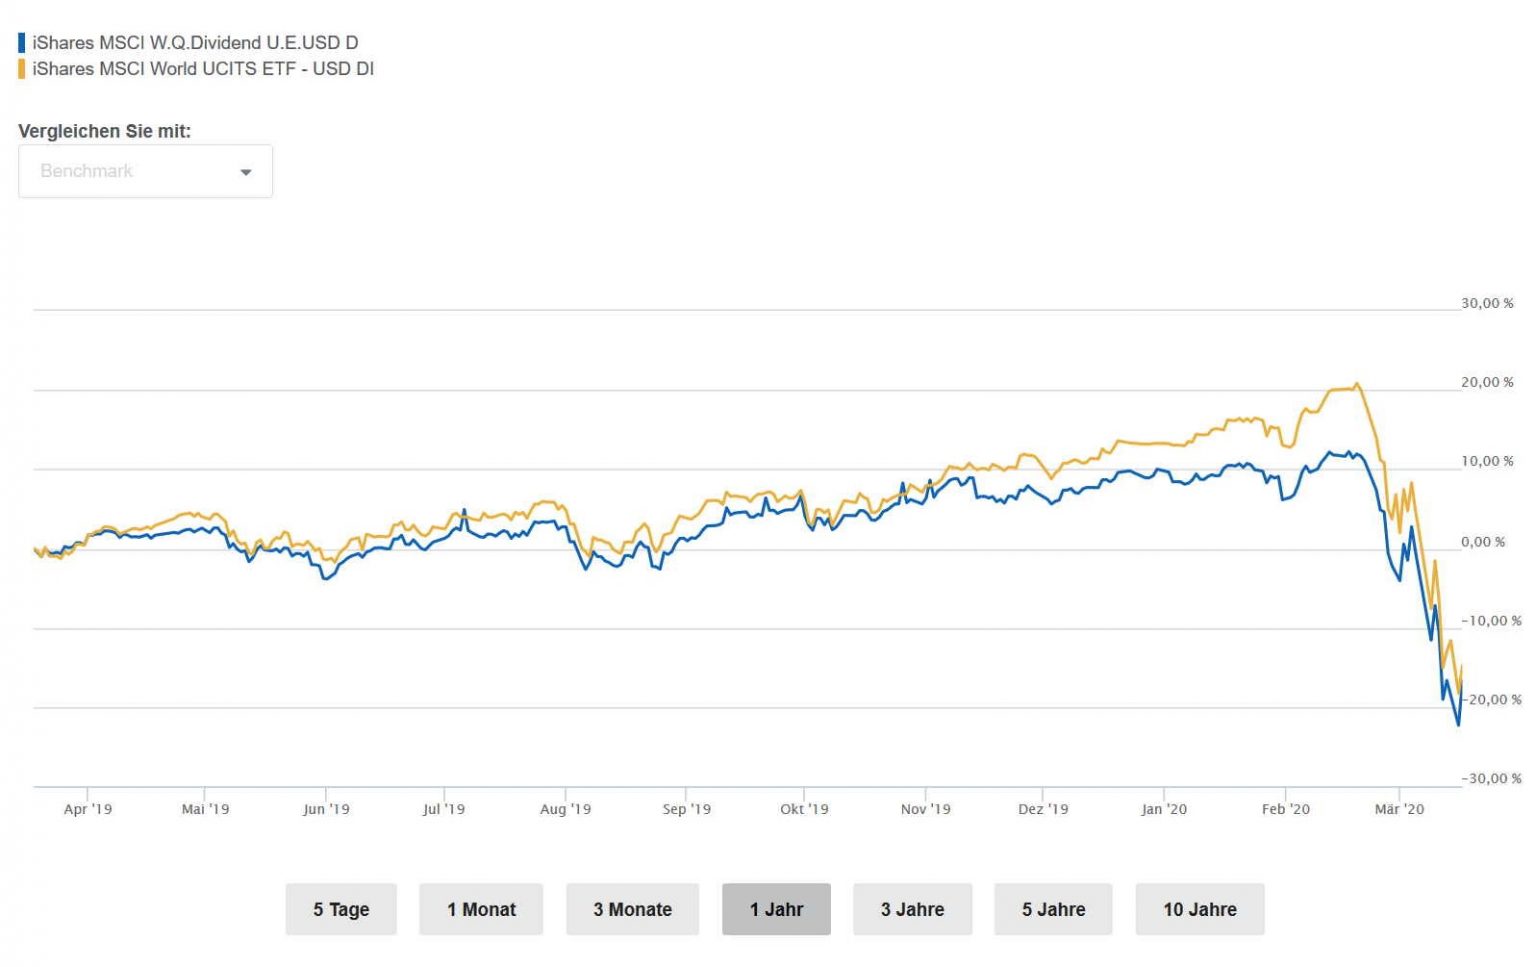
Task: Select the 1 Monat time range
Action: point(481,909)
